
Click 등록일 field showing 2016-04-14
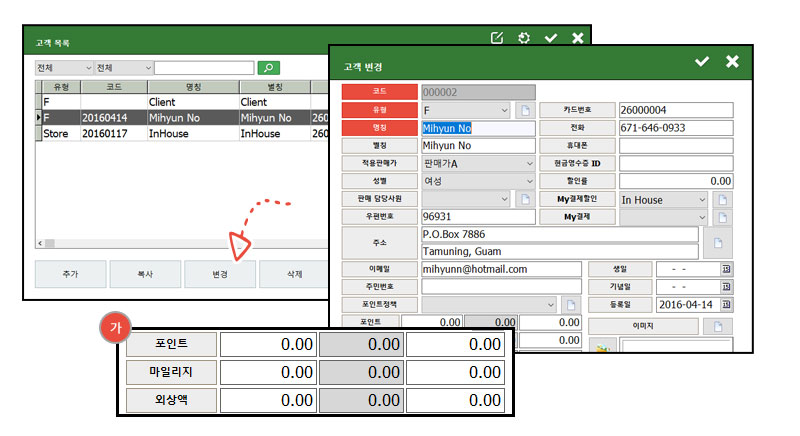(x=688, y=304)
